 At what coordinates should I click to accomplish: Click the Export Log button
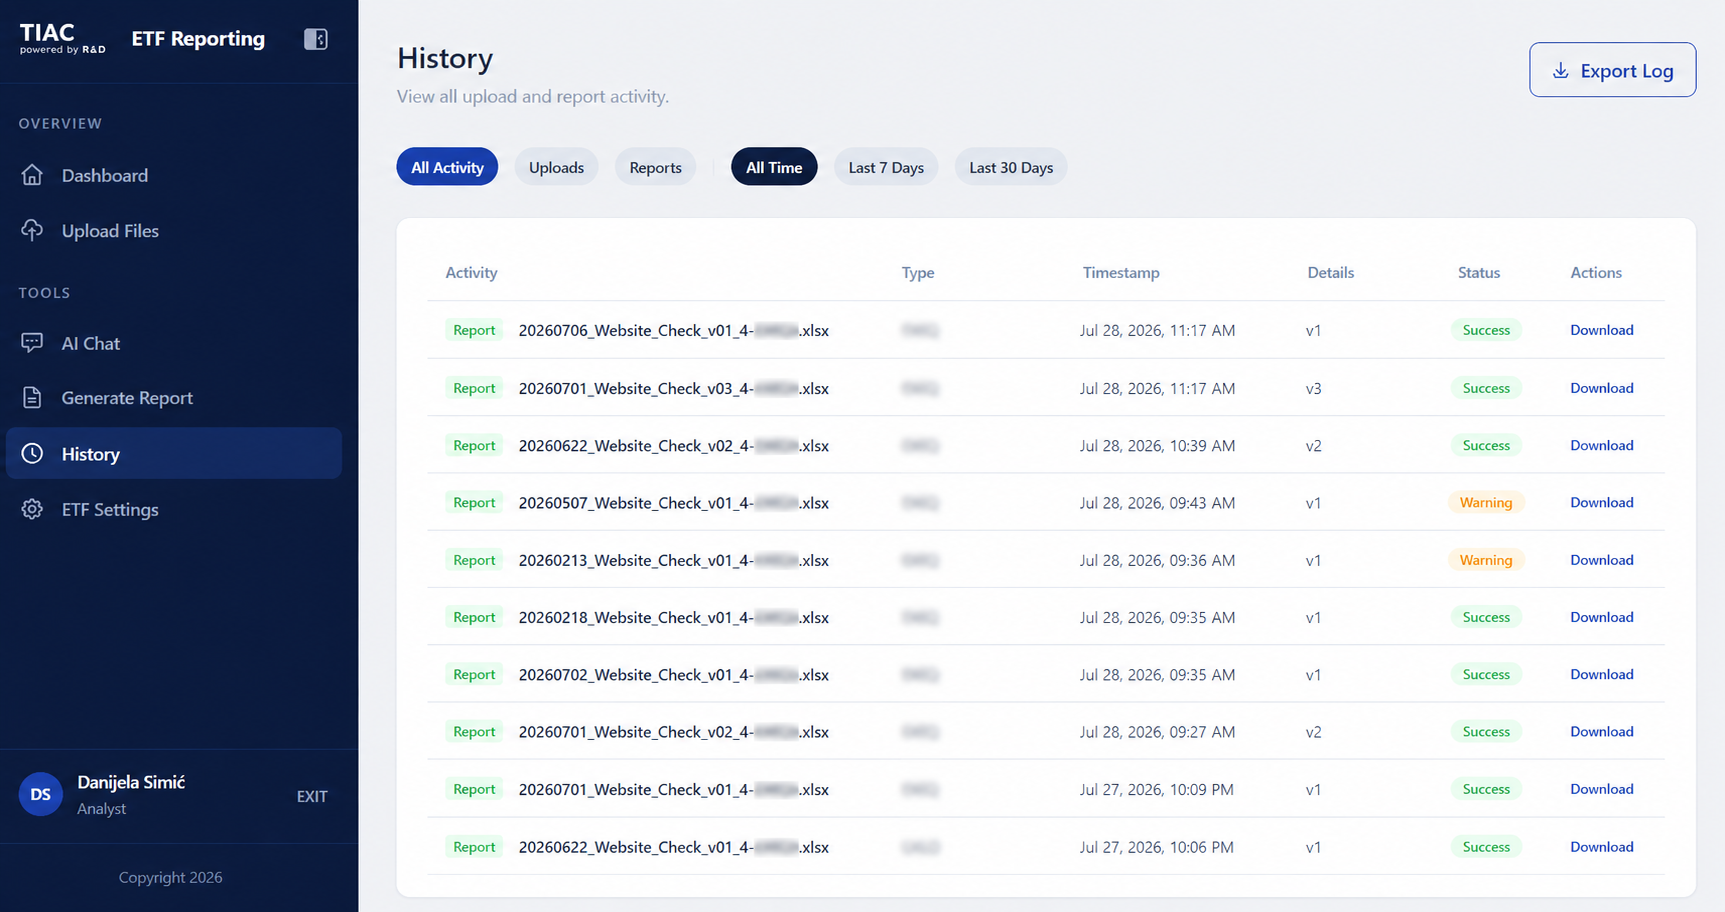pos(1612,70)
